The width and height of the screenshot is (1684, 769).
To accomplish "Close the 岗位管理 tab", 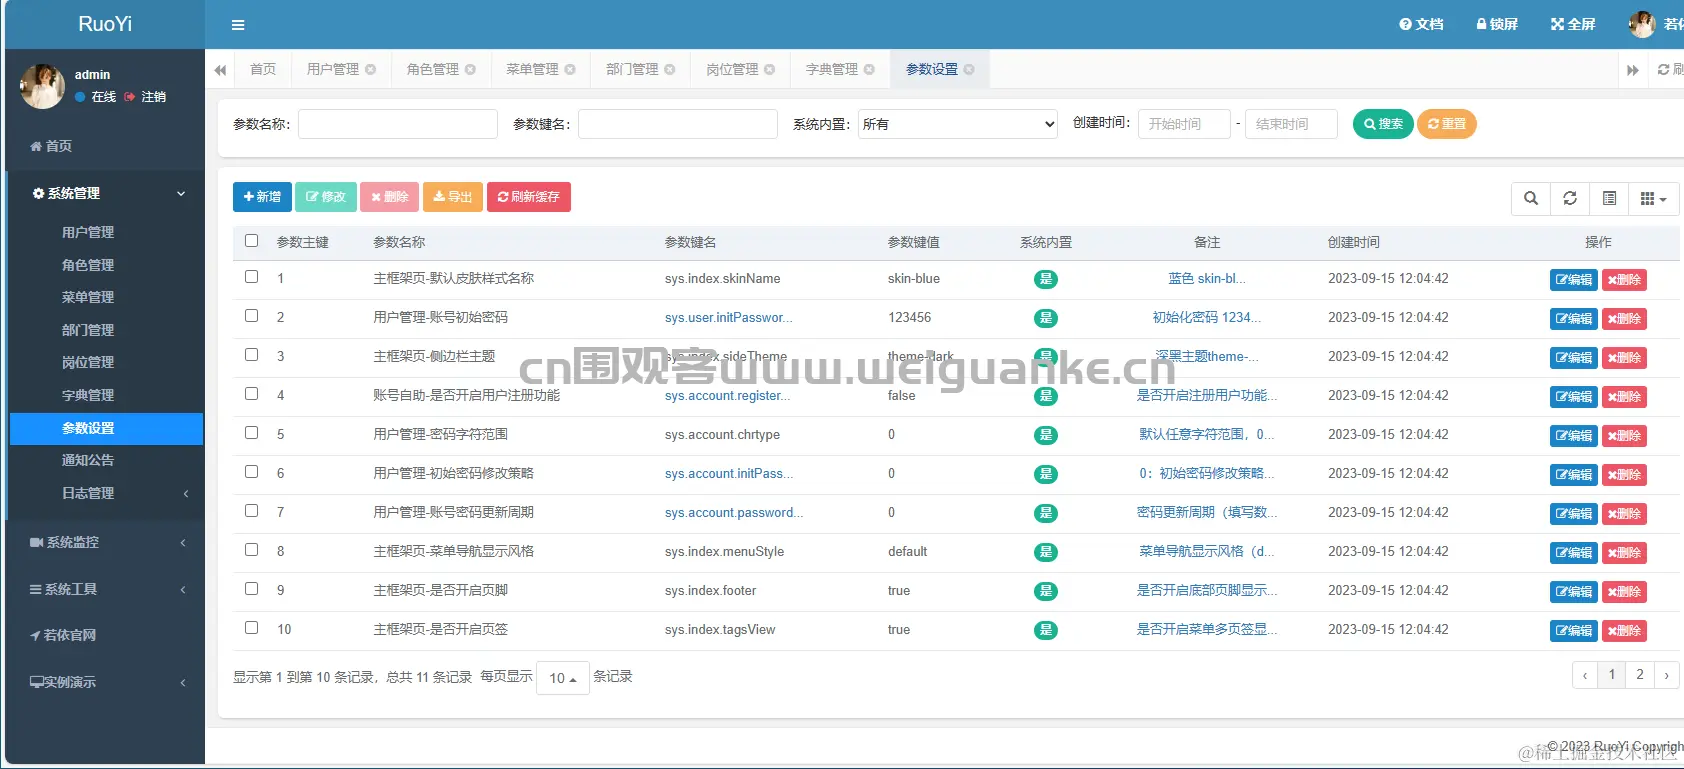I will point(769,69).
